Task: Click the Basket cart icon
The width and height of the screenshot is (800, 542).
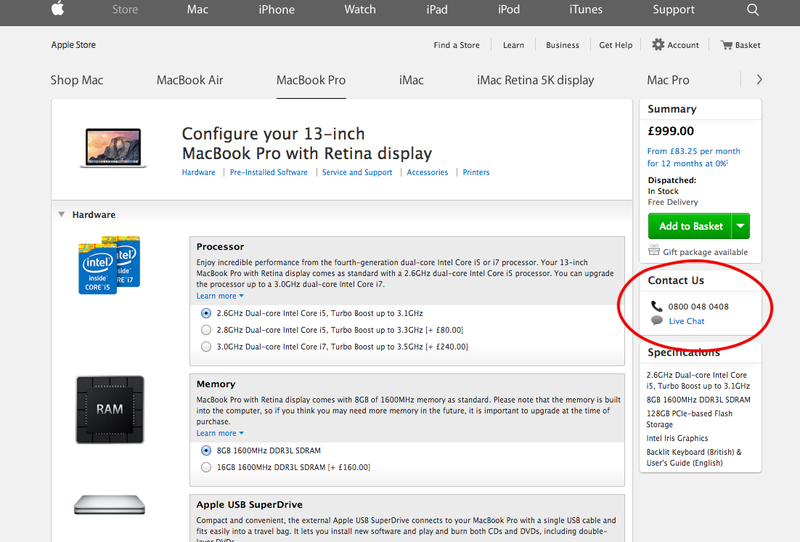Action: tap(727, 45)
